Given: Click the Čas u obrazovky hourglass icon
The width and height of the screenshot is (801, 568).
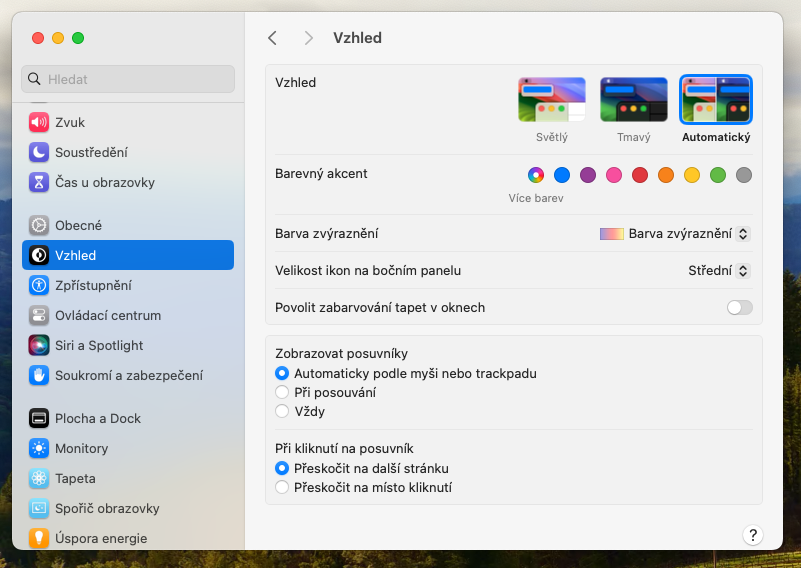Looking at the screenshot, I should click(39, 182).
